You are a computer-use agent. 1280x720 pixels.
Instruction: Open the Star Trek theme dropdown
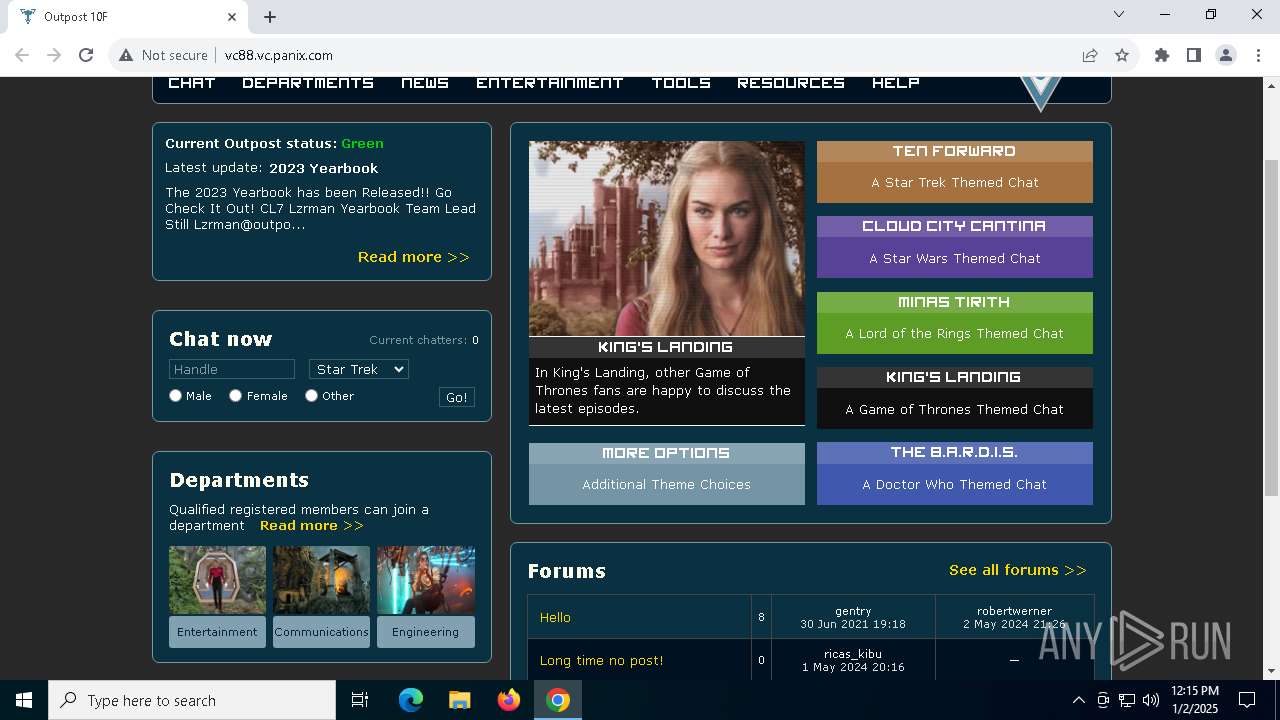[x=359, y=369]
